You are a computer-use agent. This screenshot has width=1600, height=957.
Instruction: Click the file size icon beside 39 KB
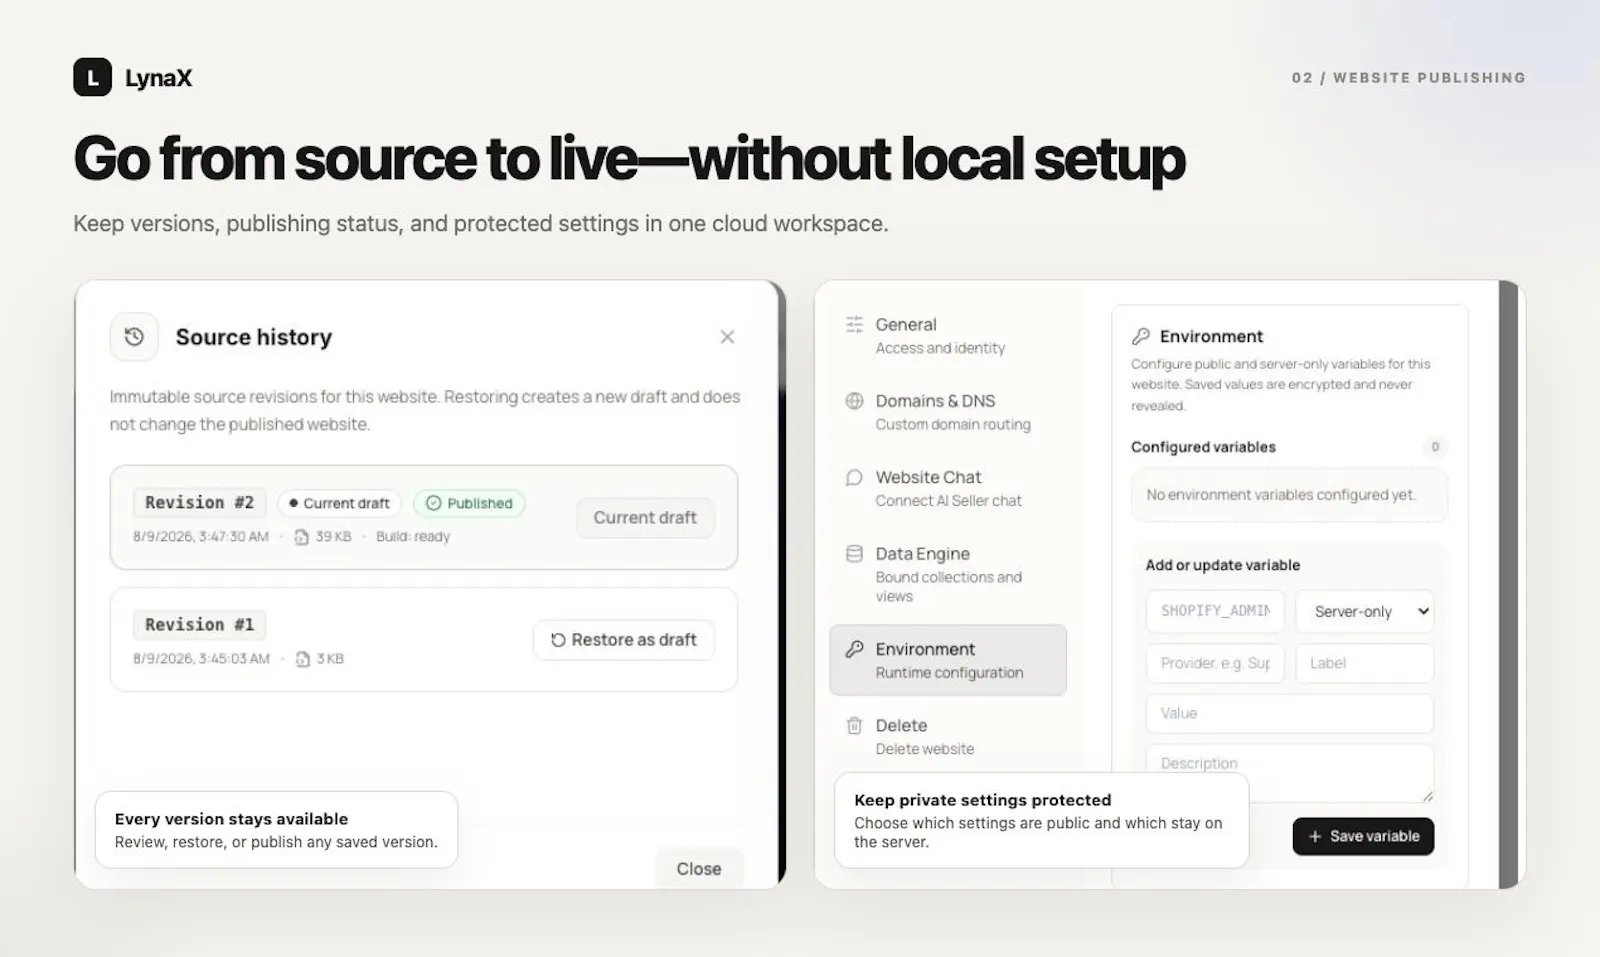301,537
